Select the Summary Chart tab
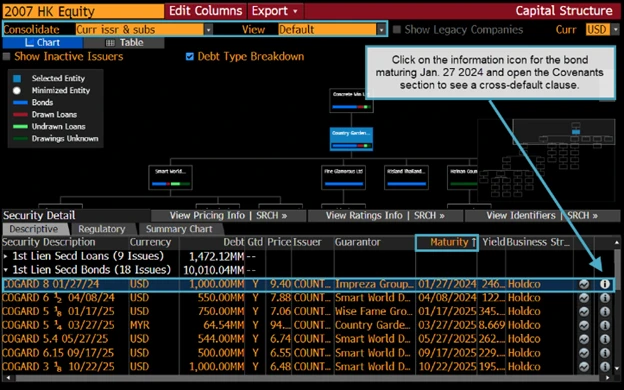This screenshot has width=624, height=390. [x=179, y=229]
